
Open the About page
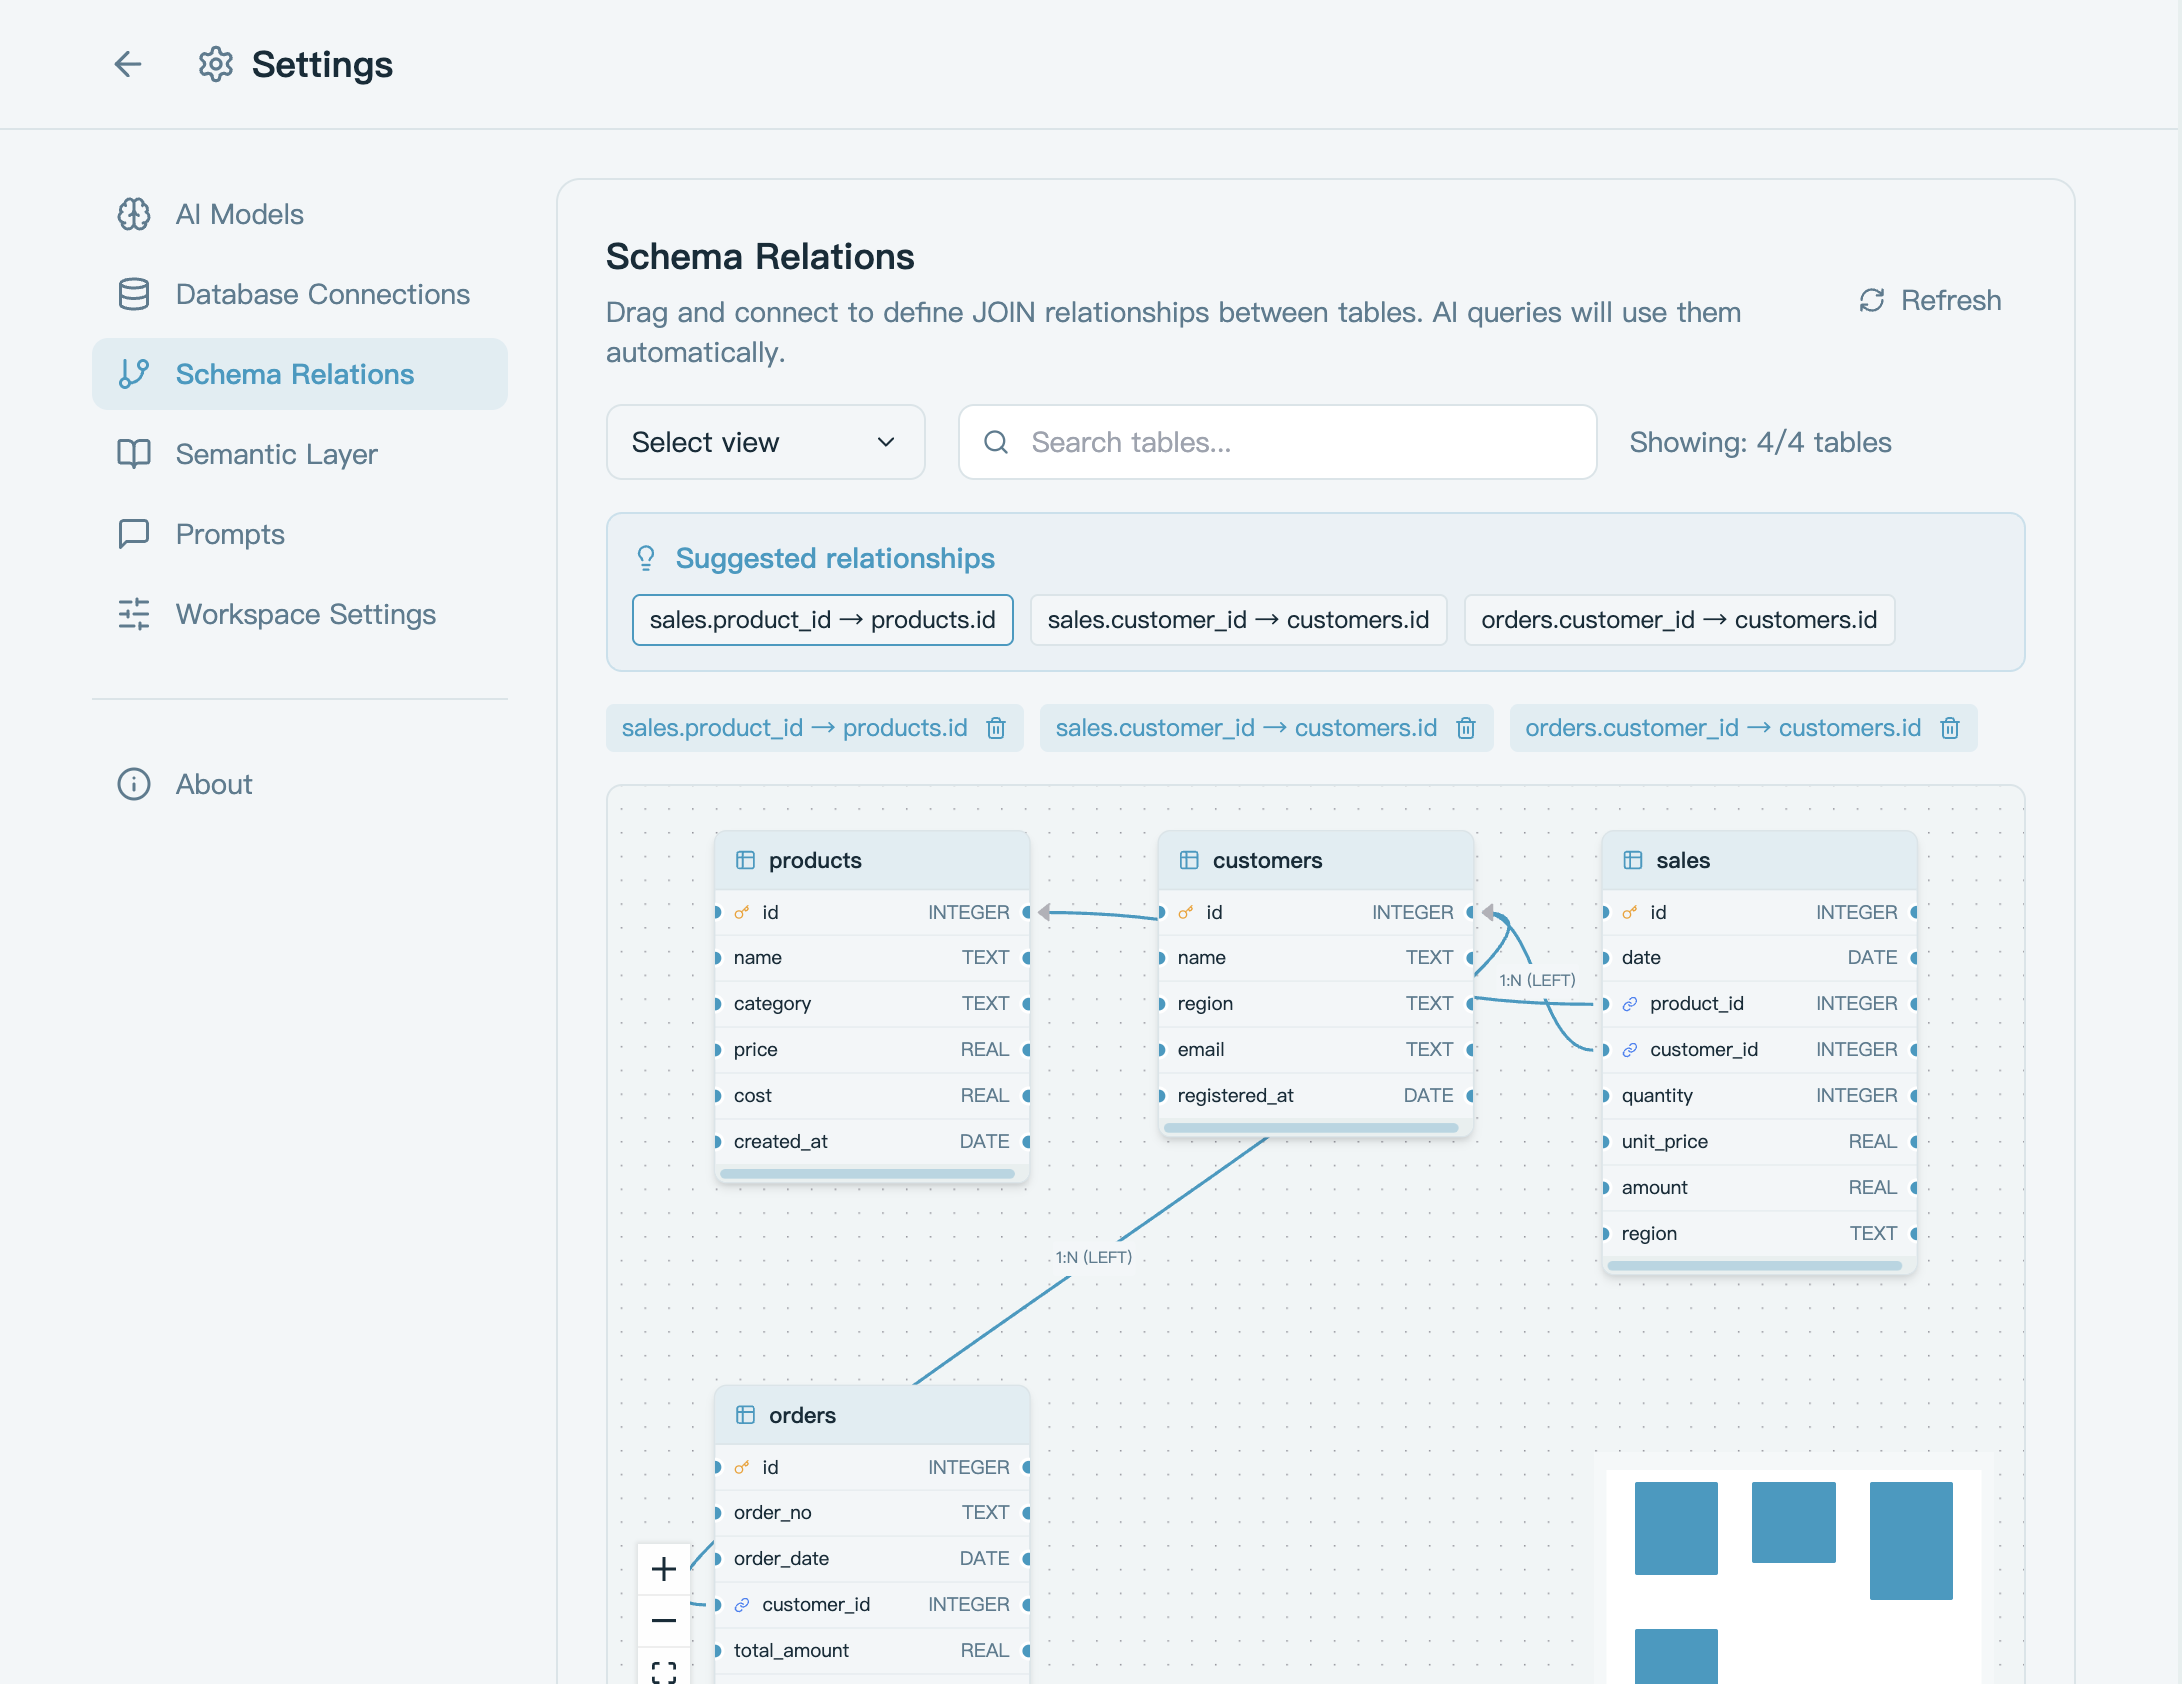[x=300, y=784]
